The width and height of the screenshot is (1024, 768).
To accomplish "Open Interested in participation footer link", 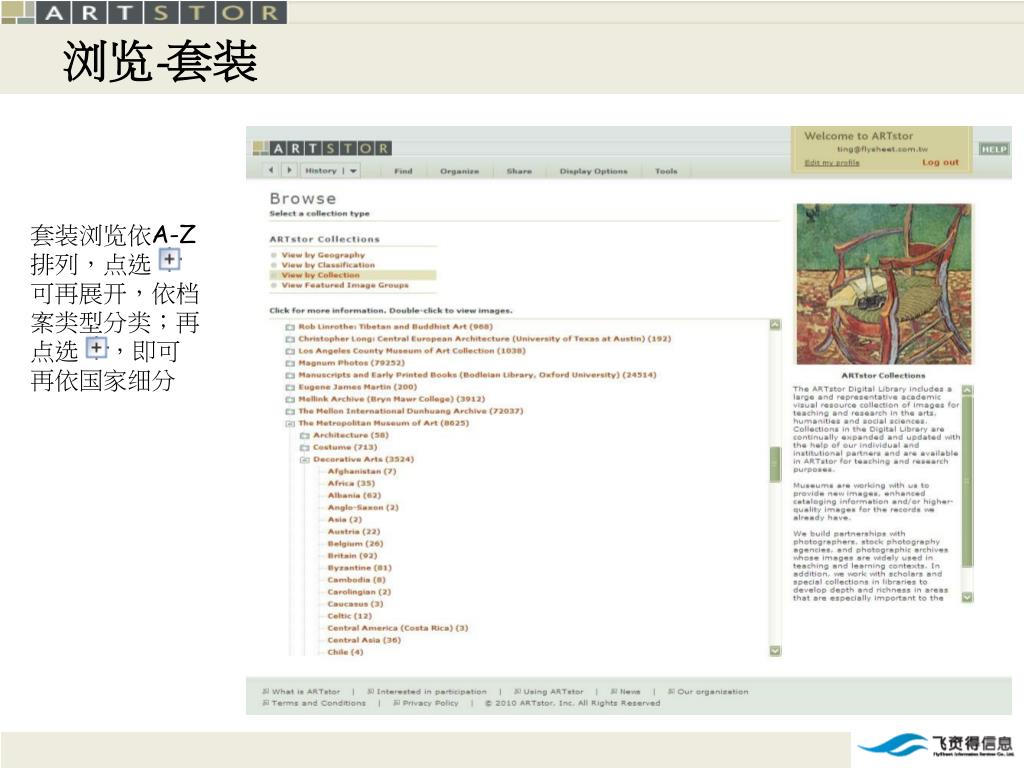I will [431, 692].
